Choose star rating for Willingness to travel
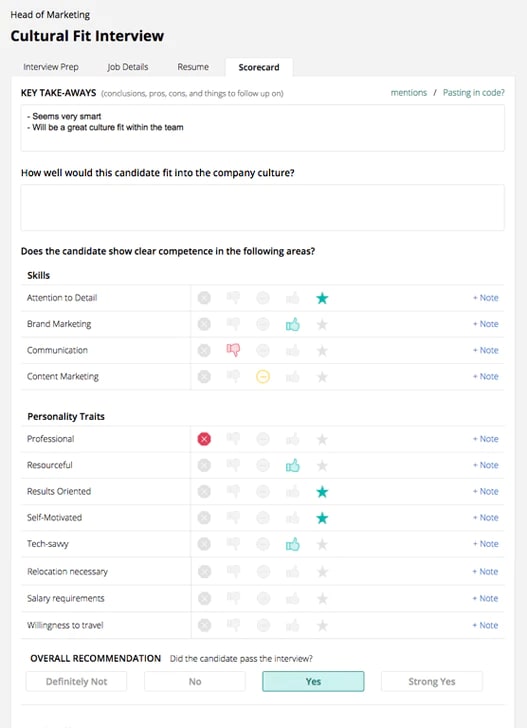527x728 pixels. pos(322,626)
